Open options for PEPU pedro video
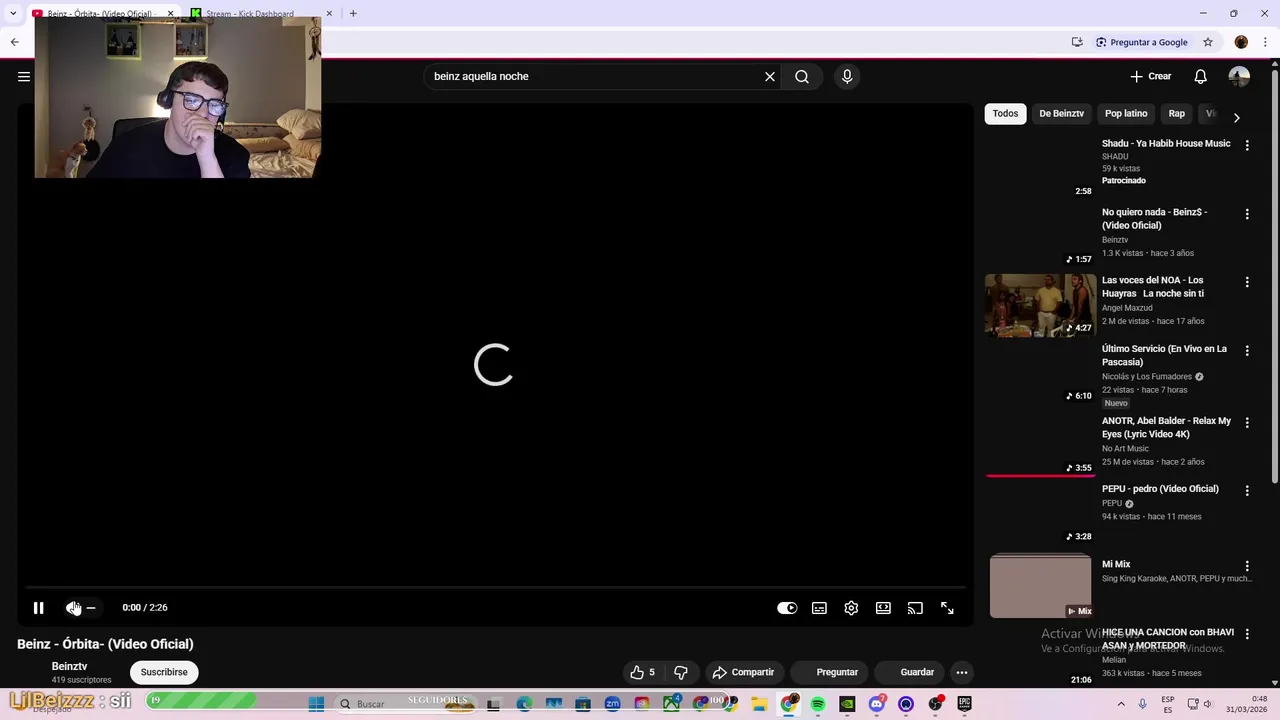The width and height of the screenshot is (1280, 720). point(1247,490)
